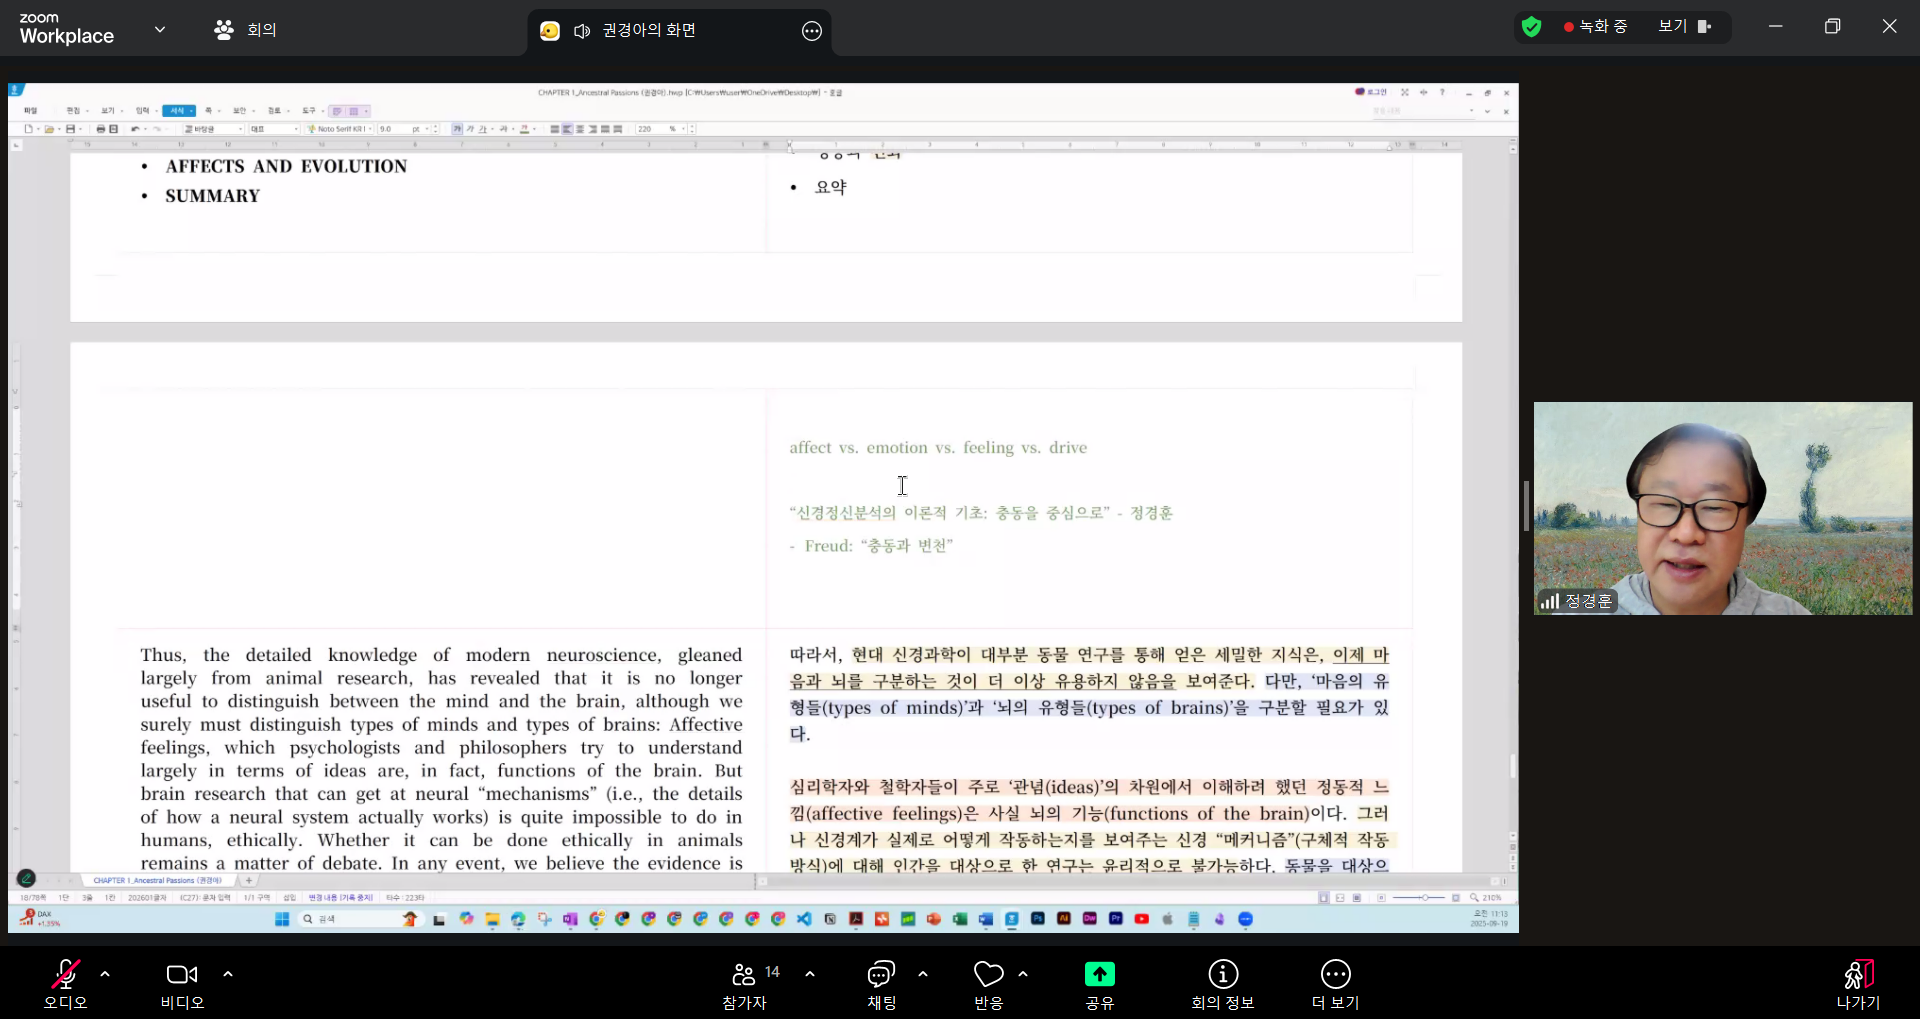The width and height of the screenshot is (1920, 1020).
Task: Open PowerPoint from the taskbar
Action: point(933,919)
